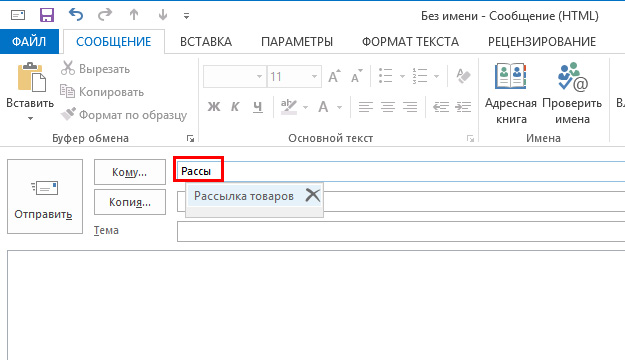Switch to the ВСТАВКА ribbon tab
625x360 pixels.
pyautogui.click(x=206, y=41)
